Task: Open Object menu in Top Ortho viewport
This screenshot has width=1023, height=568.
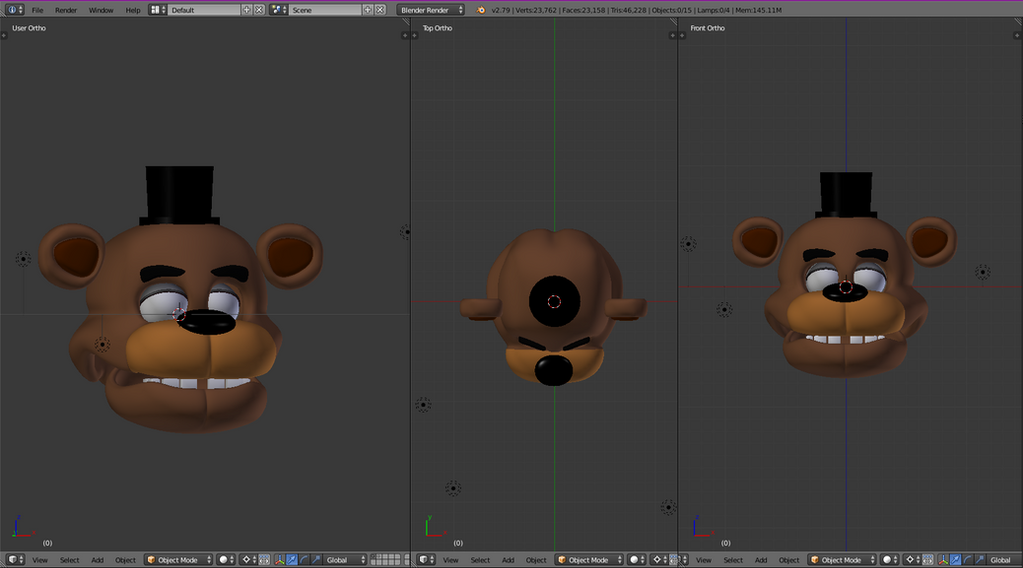Action: point(536,560)
